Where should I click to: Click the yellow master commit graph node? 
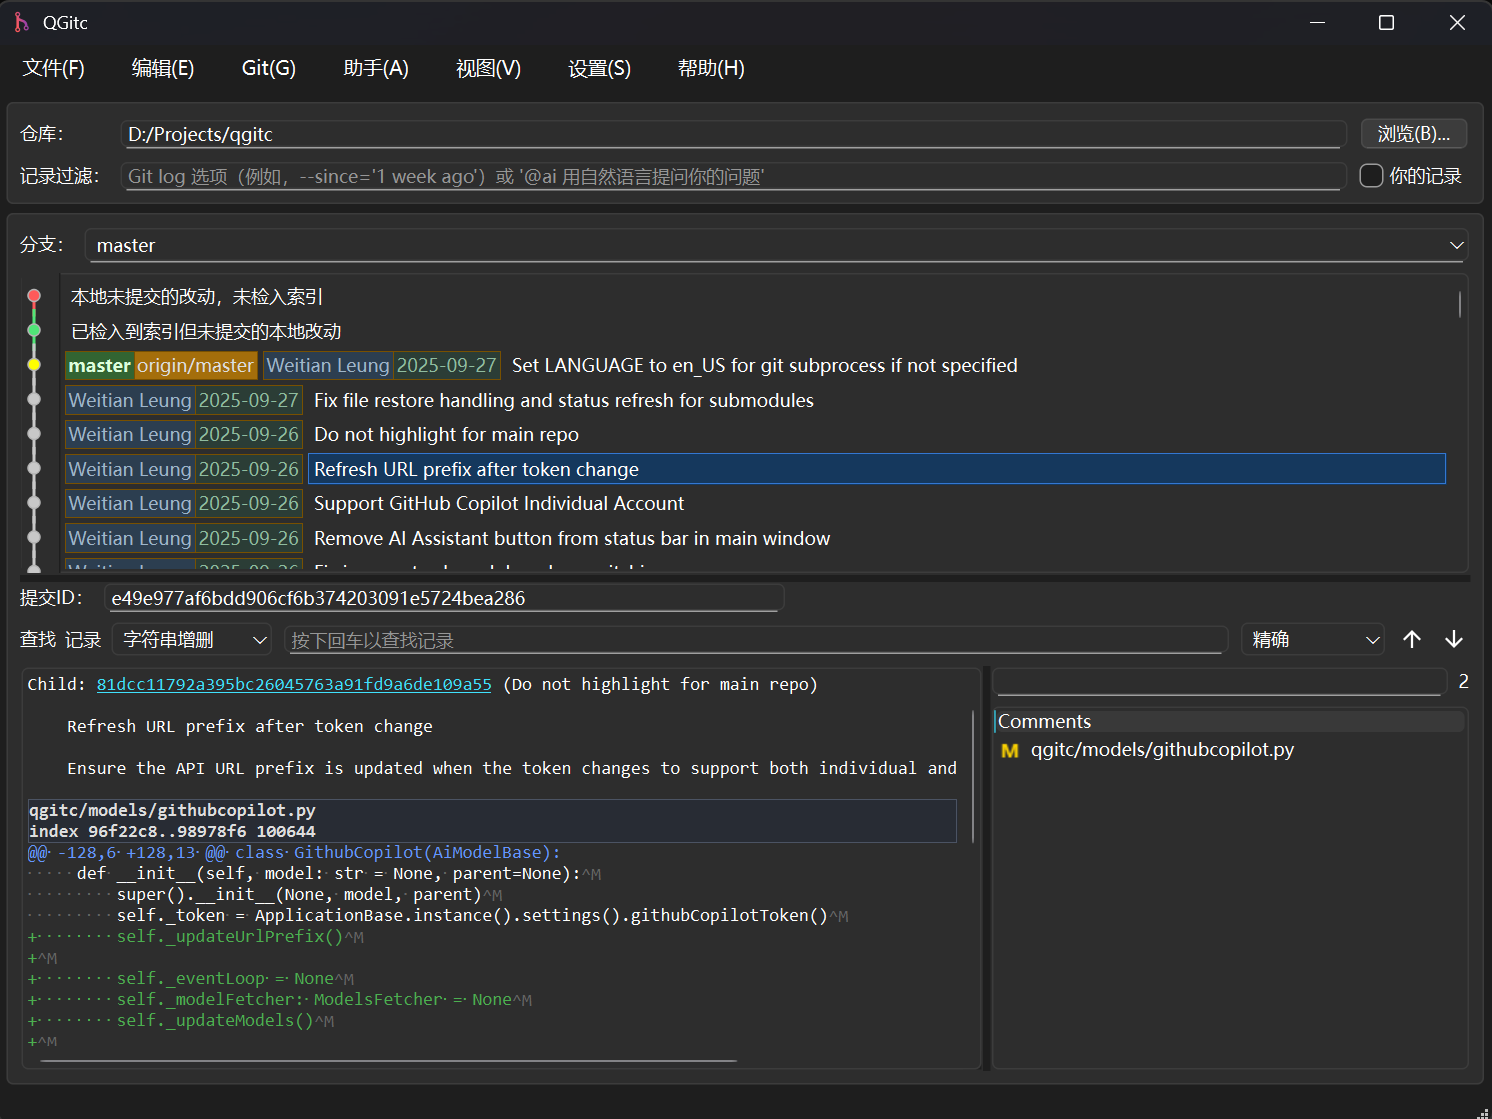click(34, 365)
